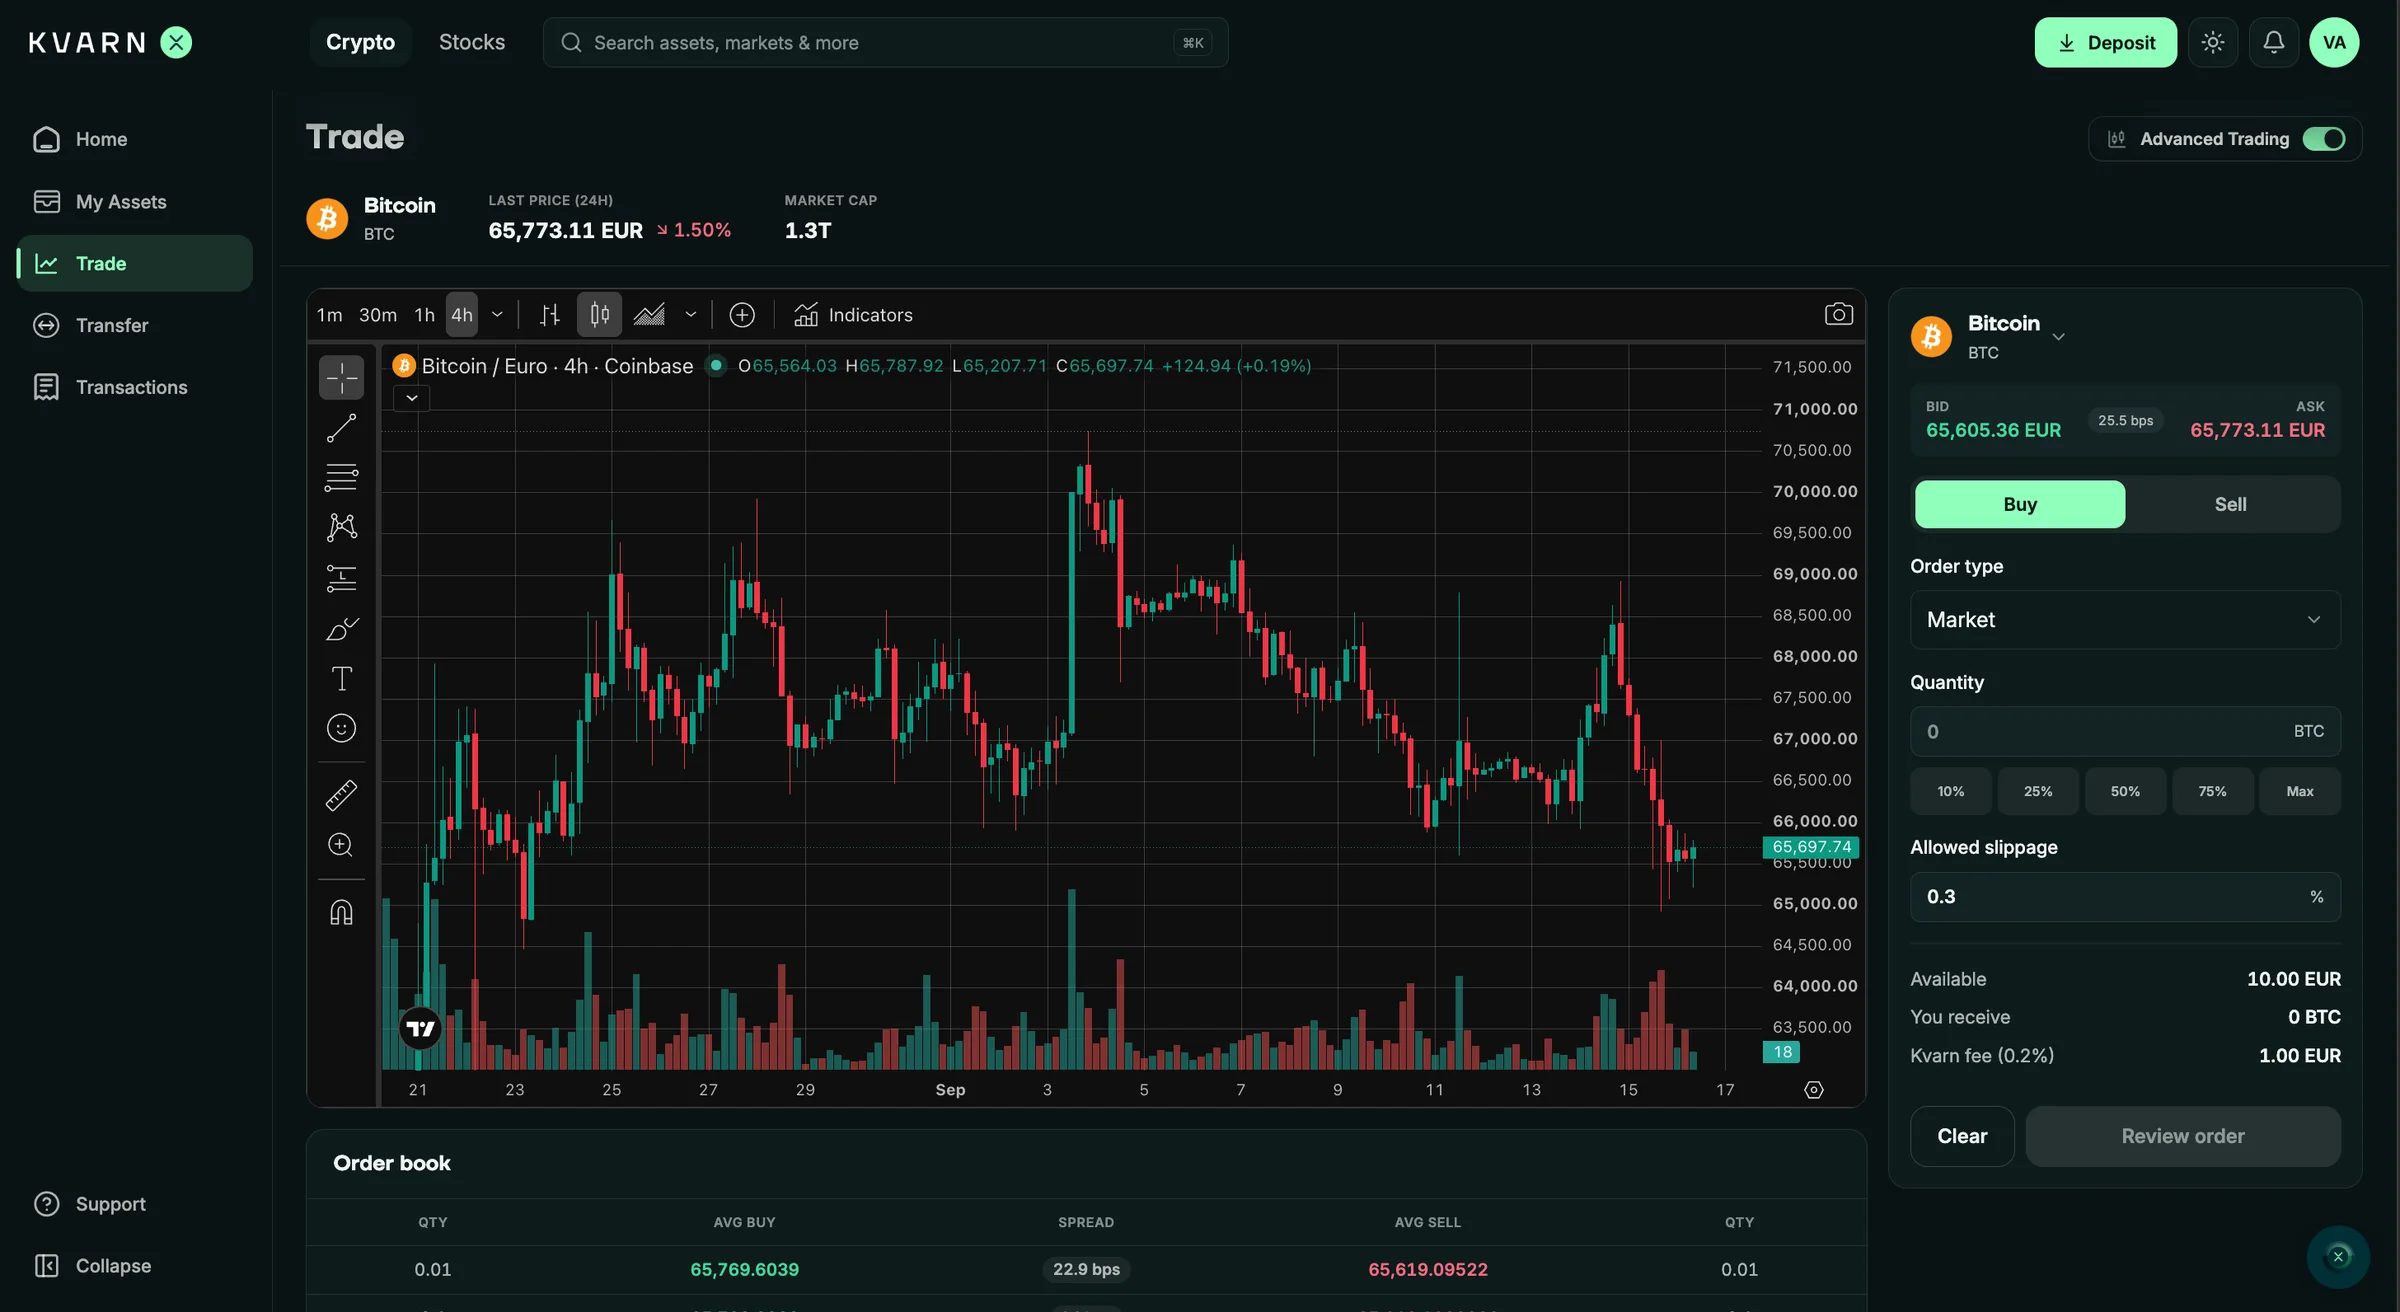Viewport: 2400px width, 1312px height.
Task: Open the forecasting and measurement tools
Action: [x=341, y=578]
